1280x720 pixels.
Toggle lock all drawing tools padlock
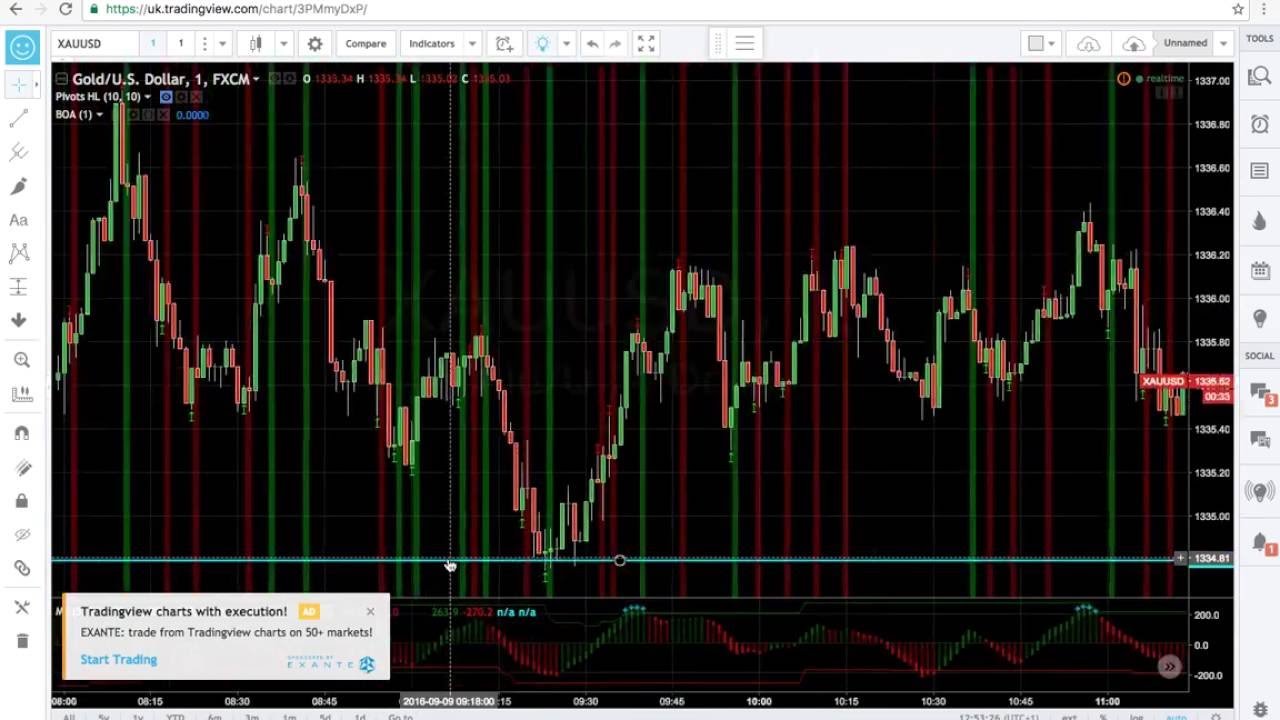click(x=22, y=501)
